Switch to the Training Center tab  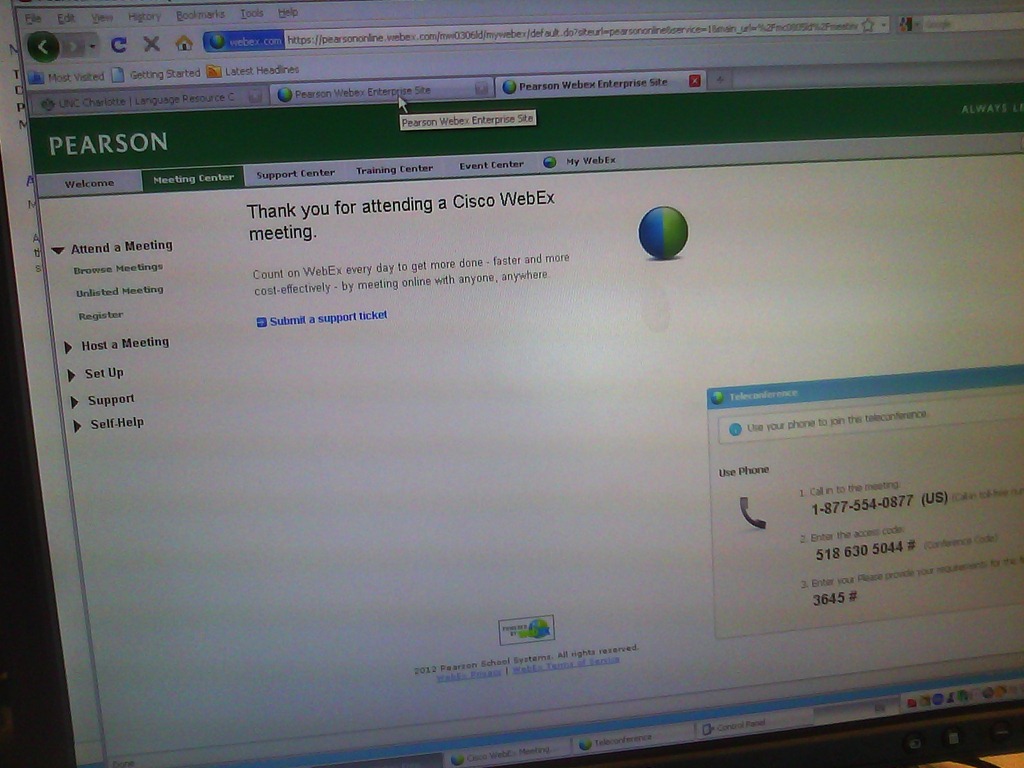(x=394, y=170)
